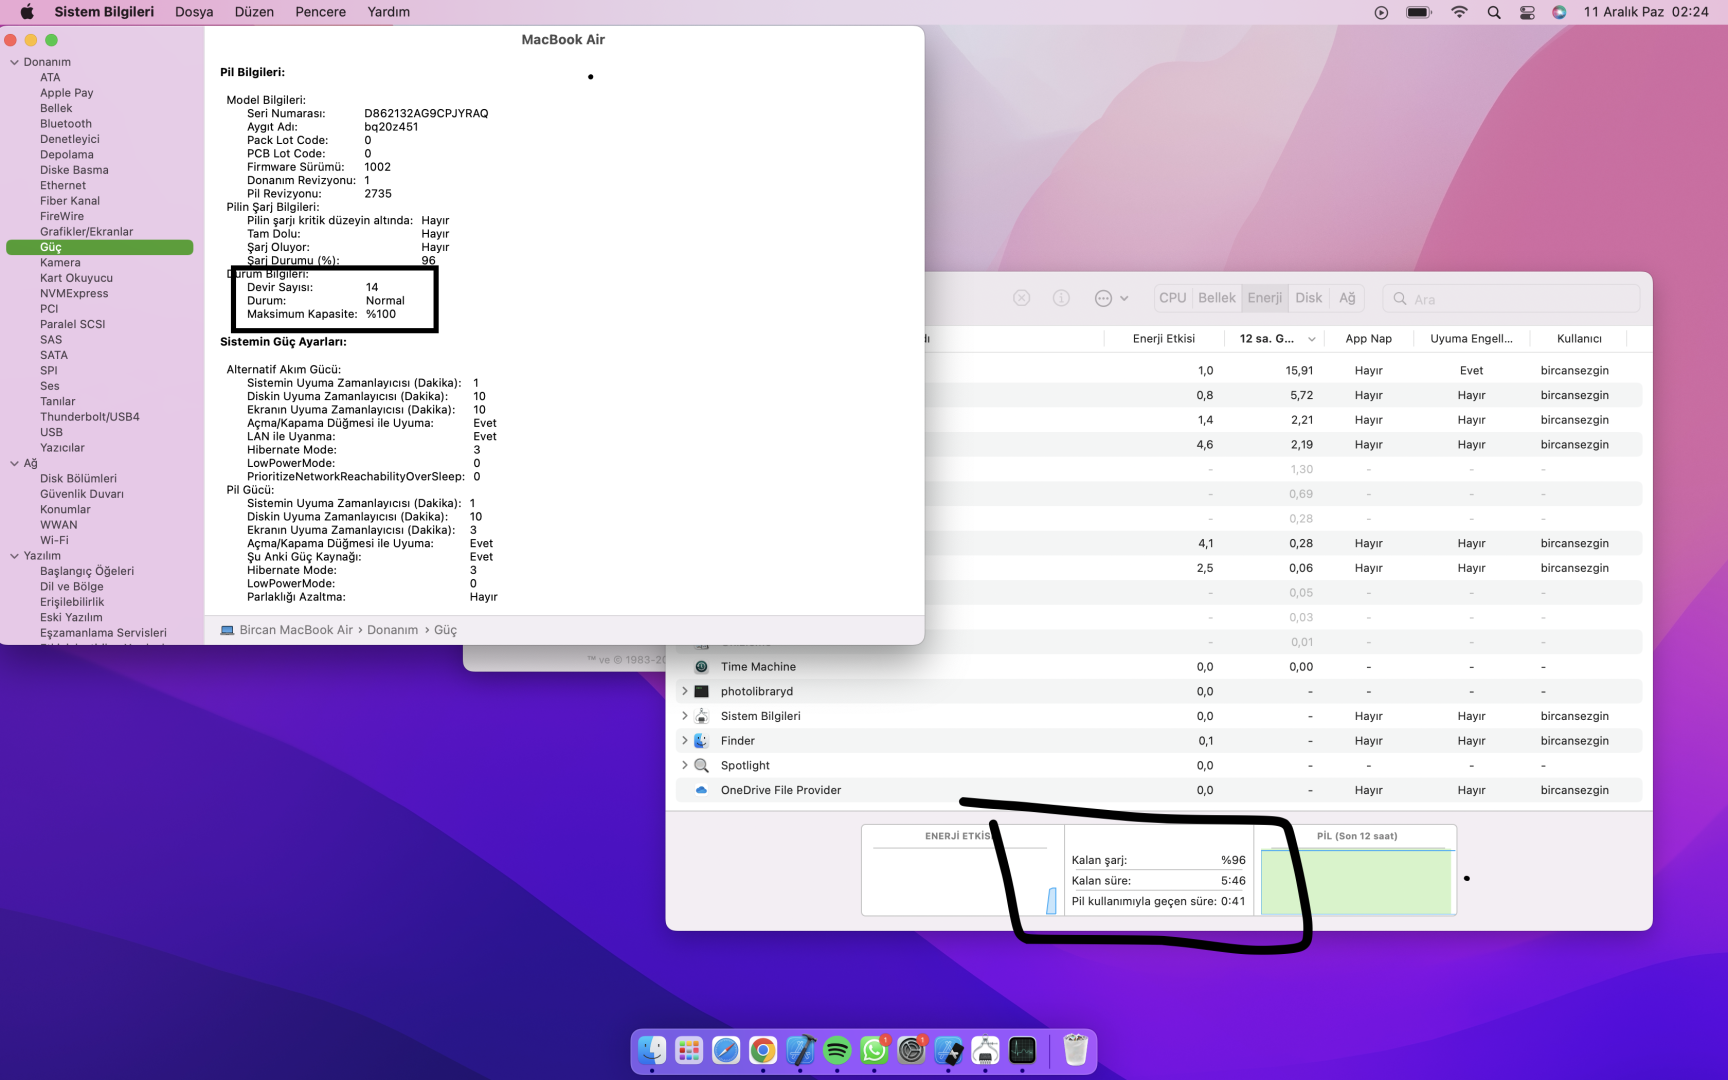Open System Preferences in the dock

coord(911,1050)
